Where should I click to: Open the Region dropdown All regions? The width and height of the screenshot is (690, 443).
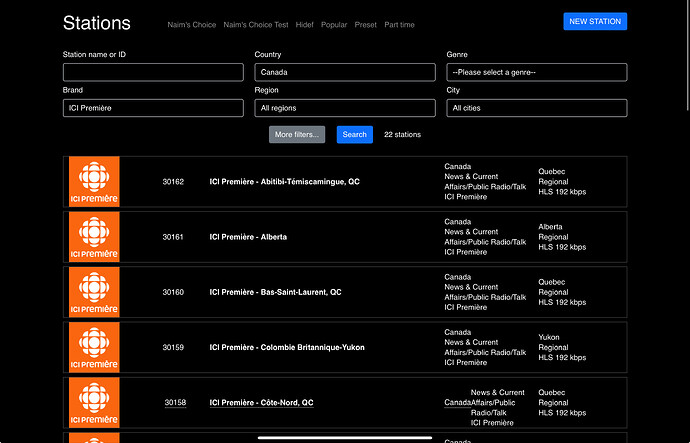tap(345, 108)
